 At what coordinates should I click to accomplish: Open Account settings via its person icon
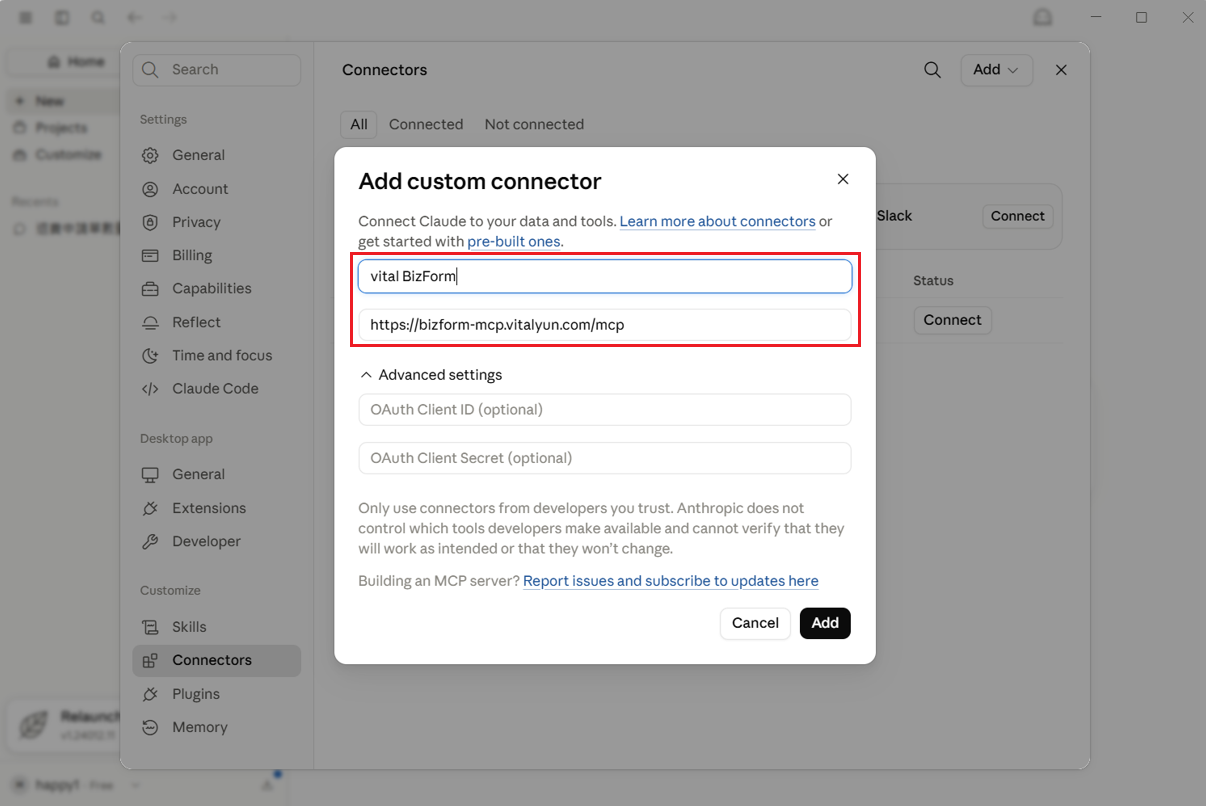(150, 189)
